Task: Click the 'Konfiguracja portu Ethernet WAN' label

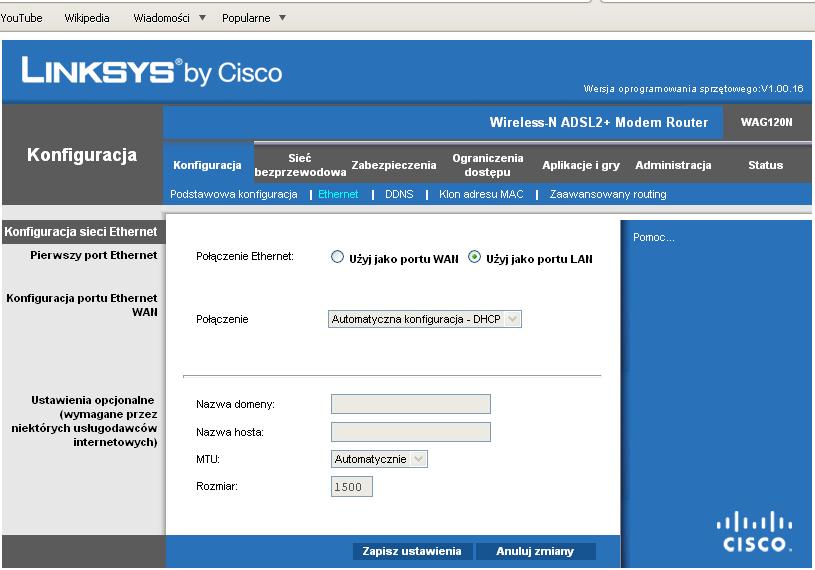Action: 82,305
